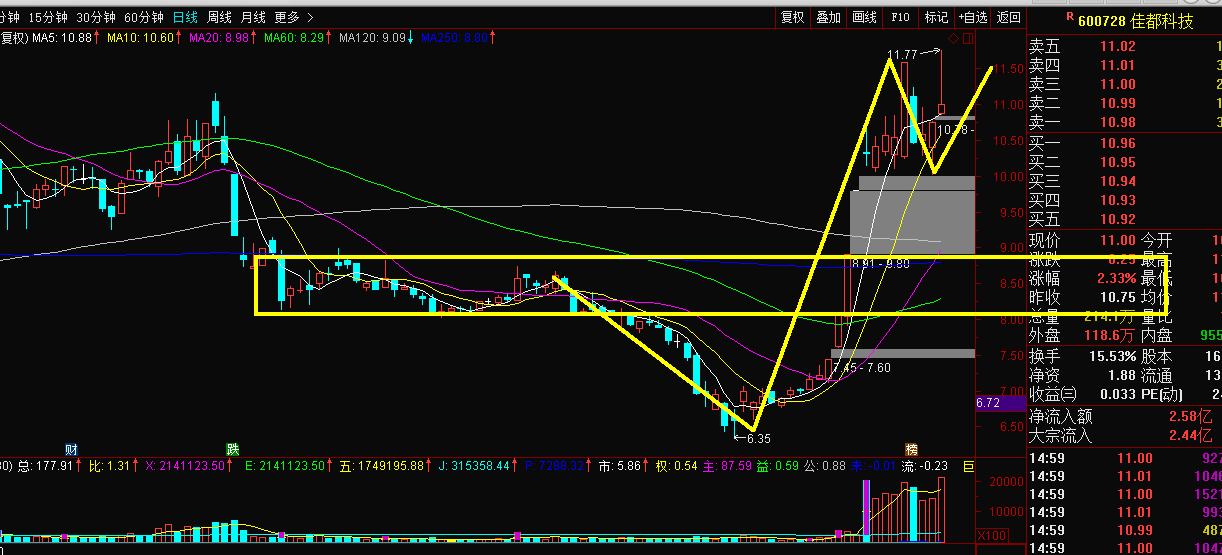This screenshot has width=1222, height=555.
Task: Click the 卖三 price 11.00
Action: (1118, 84)
